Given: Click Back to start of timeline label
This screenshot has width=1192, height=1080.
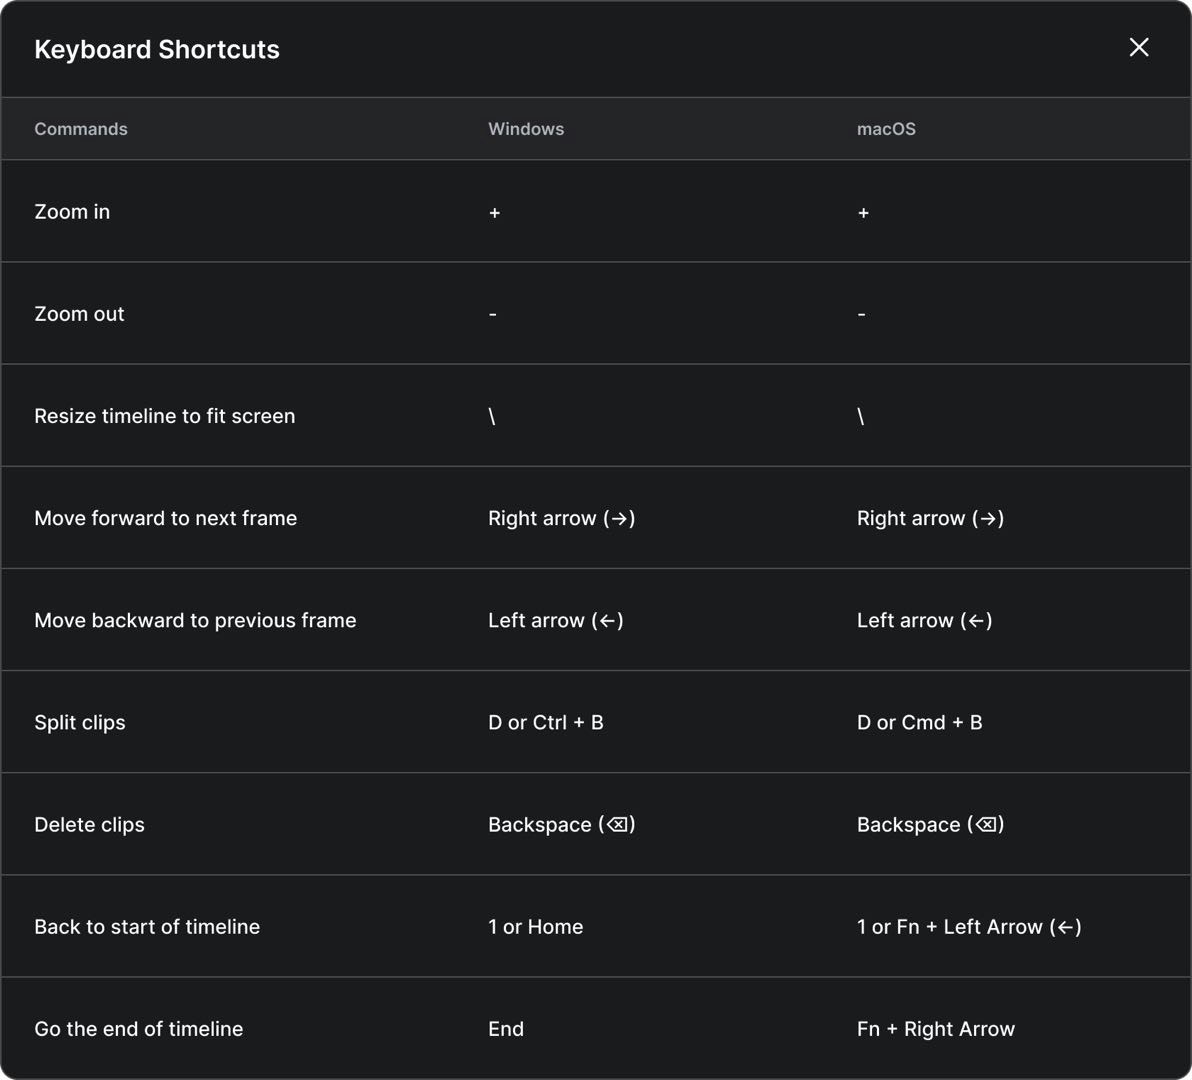Looking at the screenshot, I should pos(147,927).
